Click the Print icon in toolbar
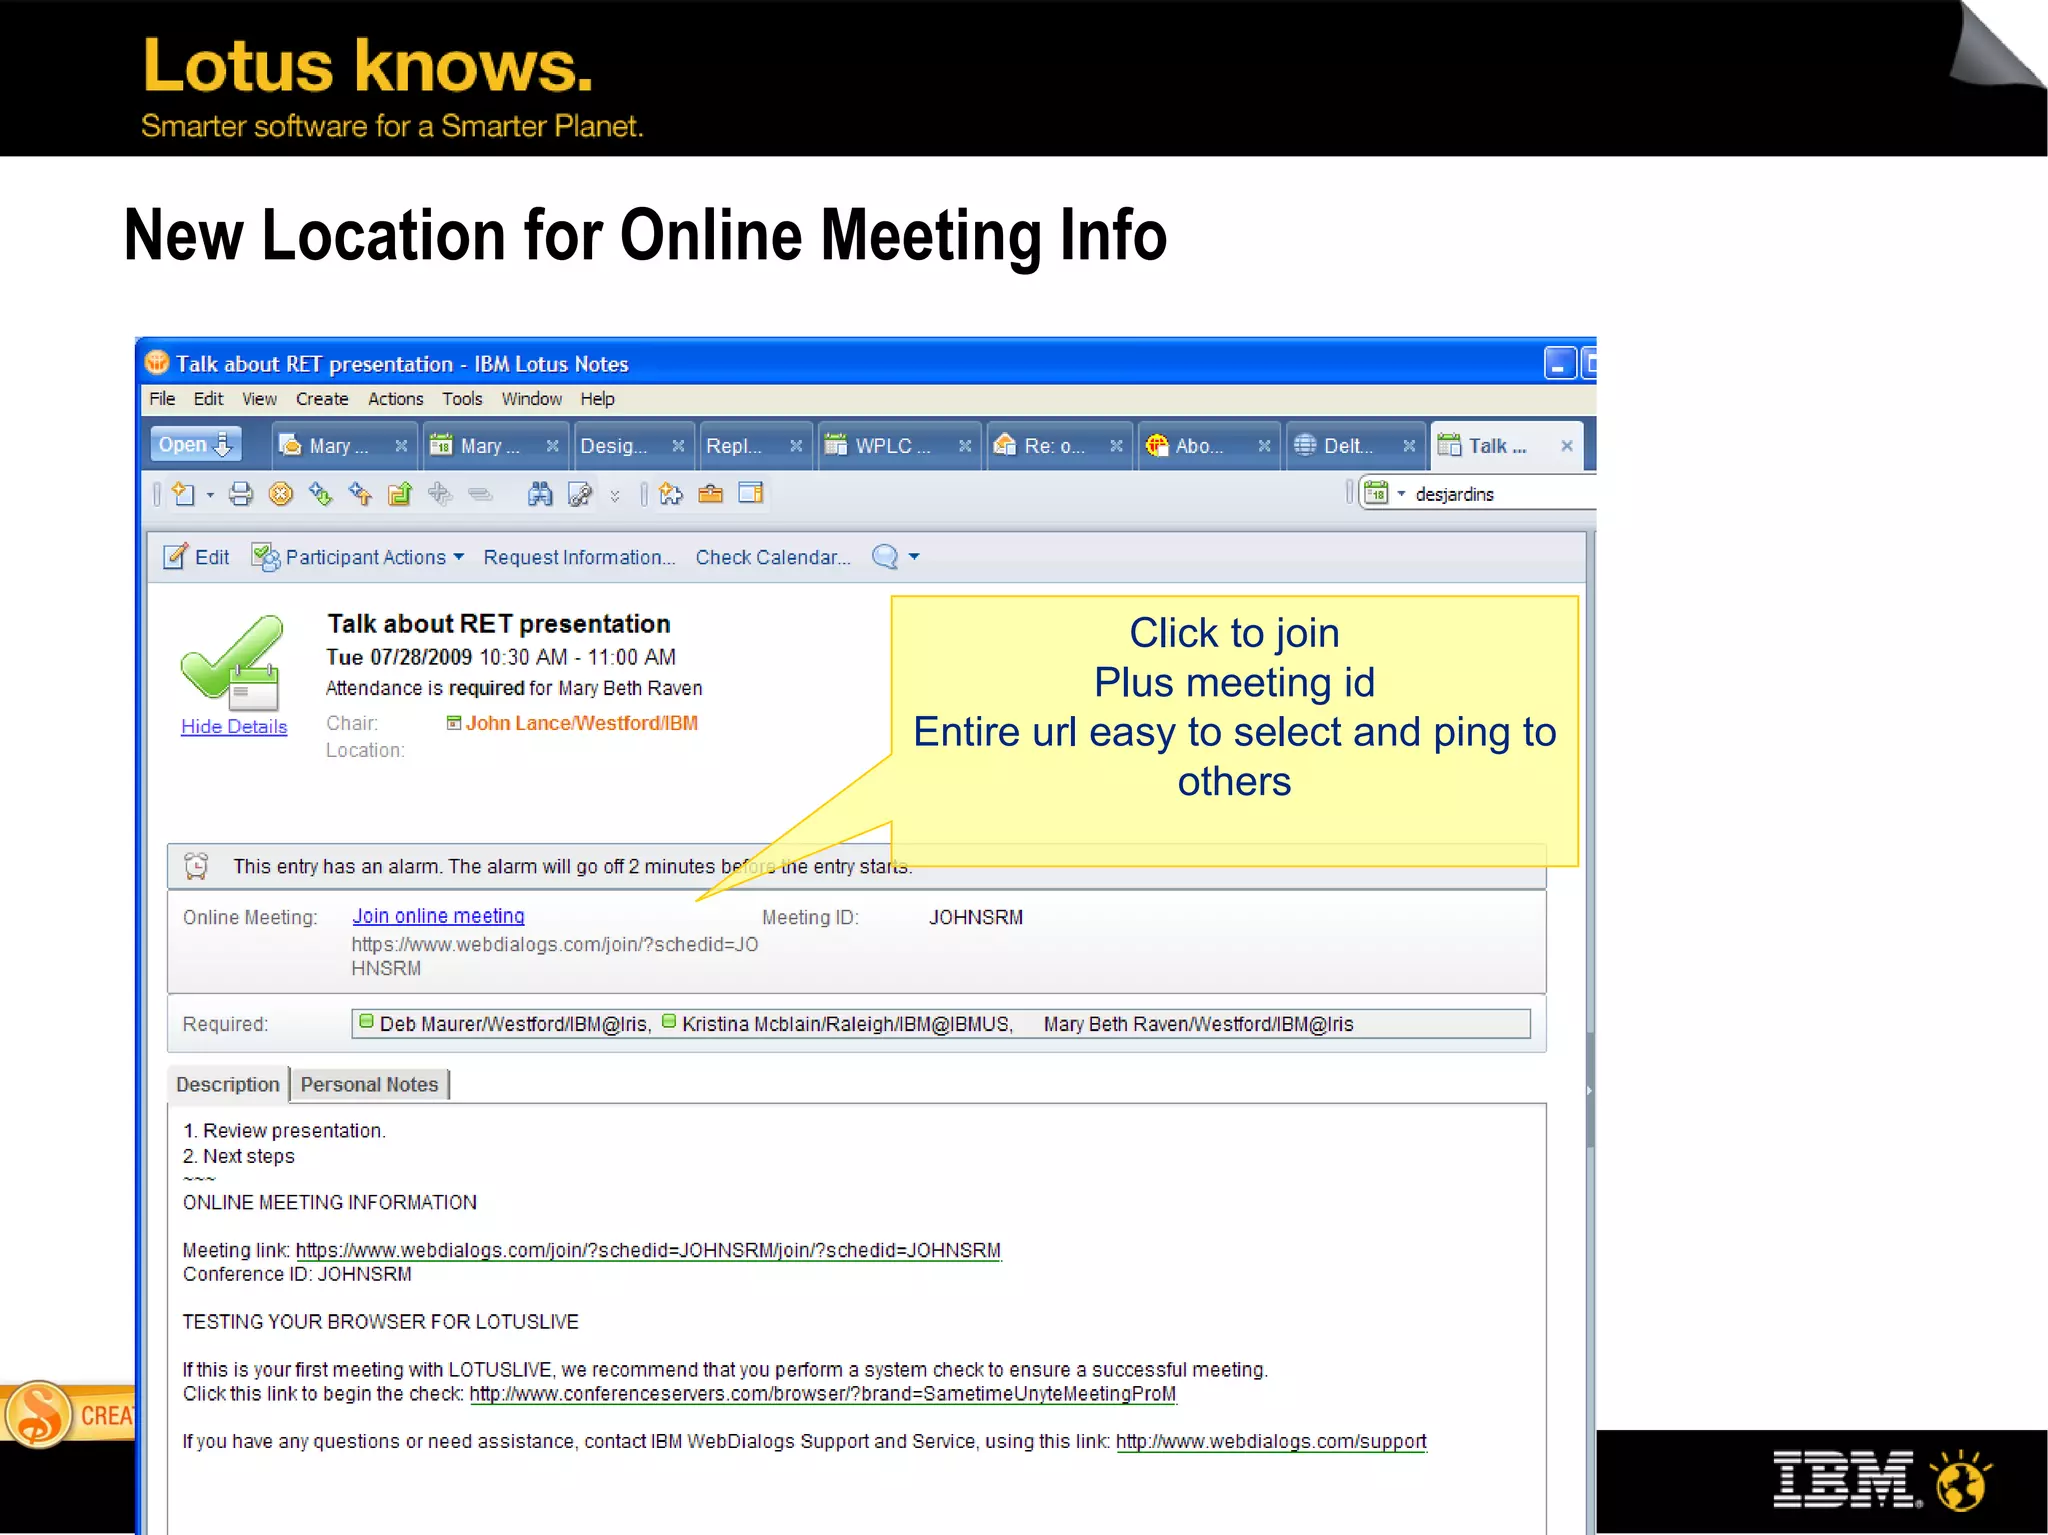Screen dimensions: 2048x1535 point(241,494)
